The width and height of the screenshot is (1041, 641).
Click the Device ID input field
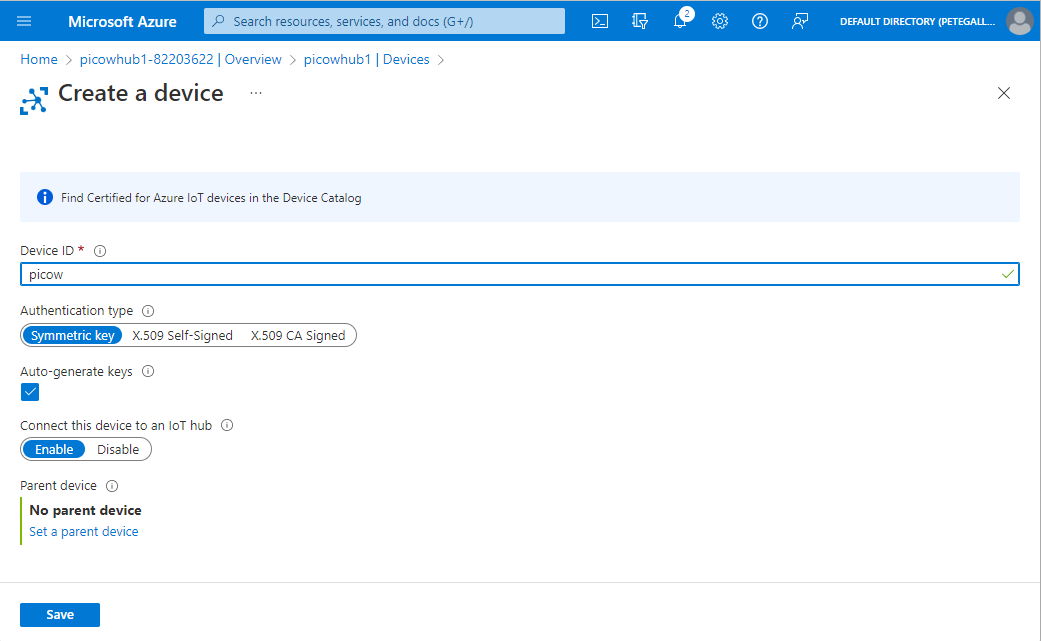coord(520,275)
